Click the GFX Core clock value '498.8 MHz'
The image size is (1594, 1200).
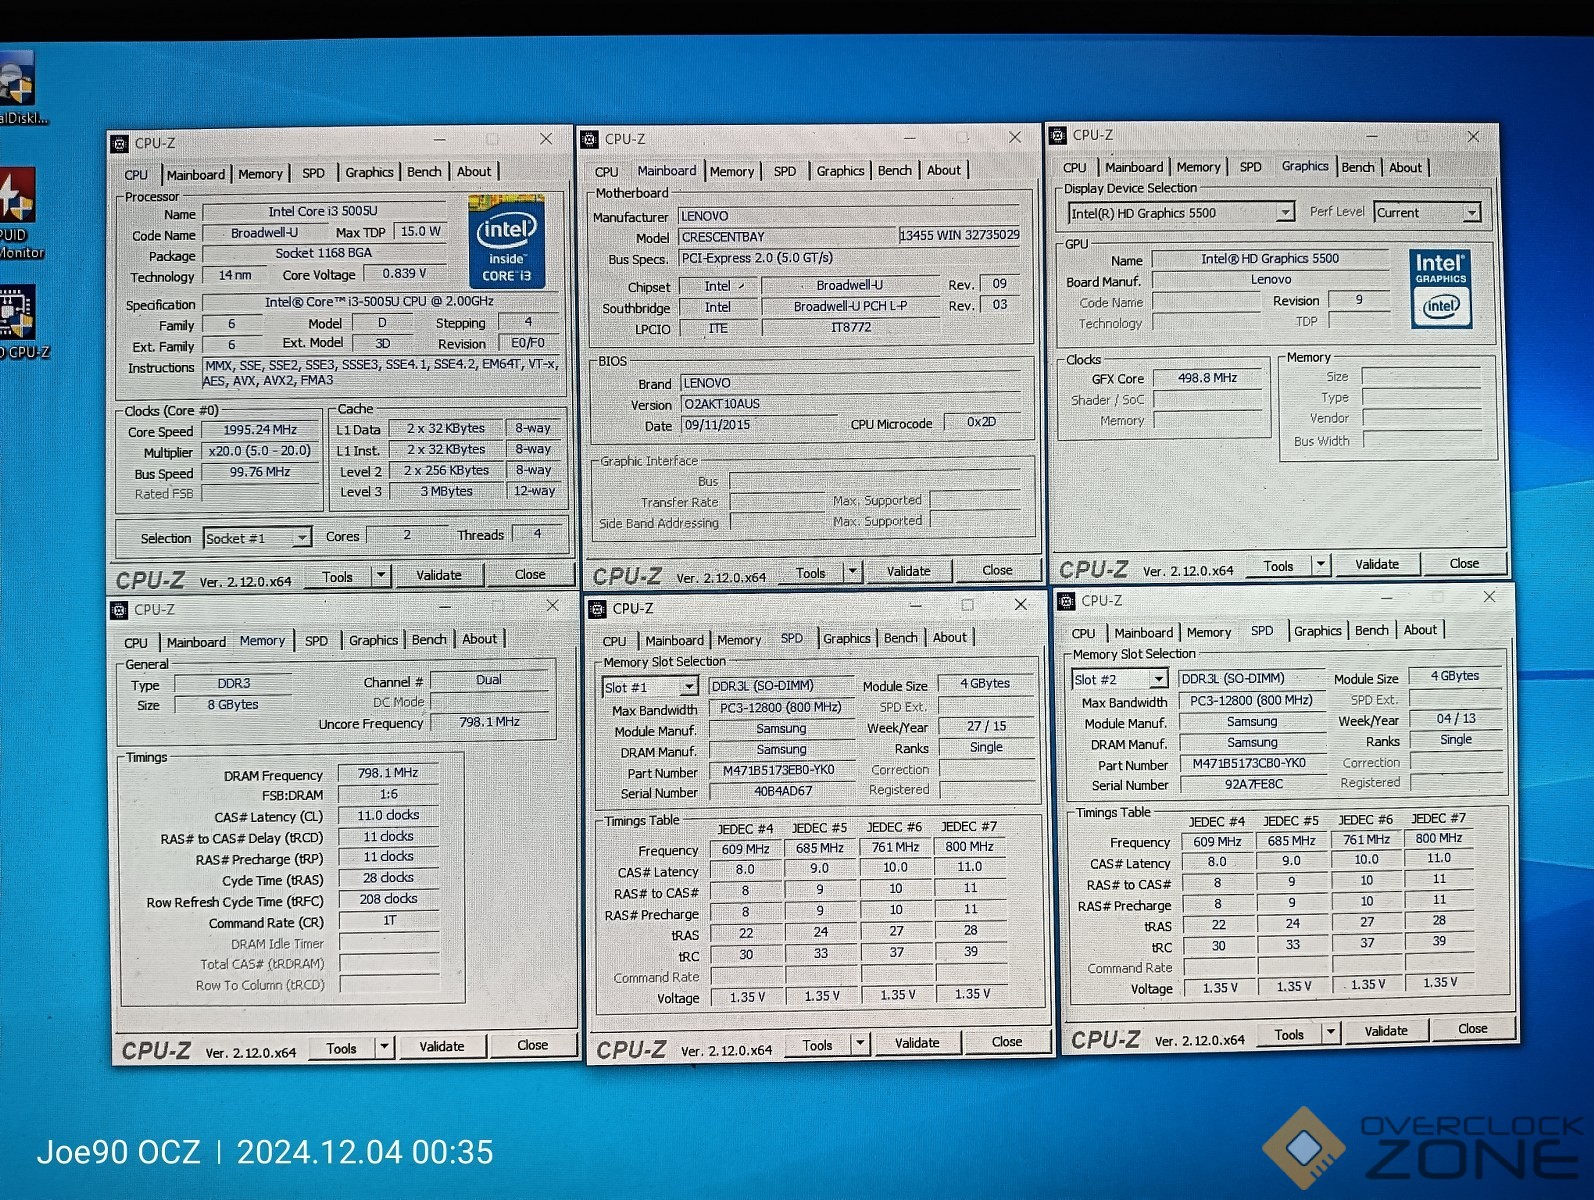1207,378
